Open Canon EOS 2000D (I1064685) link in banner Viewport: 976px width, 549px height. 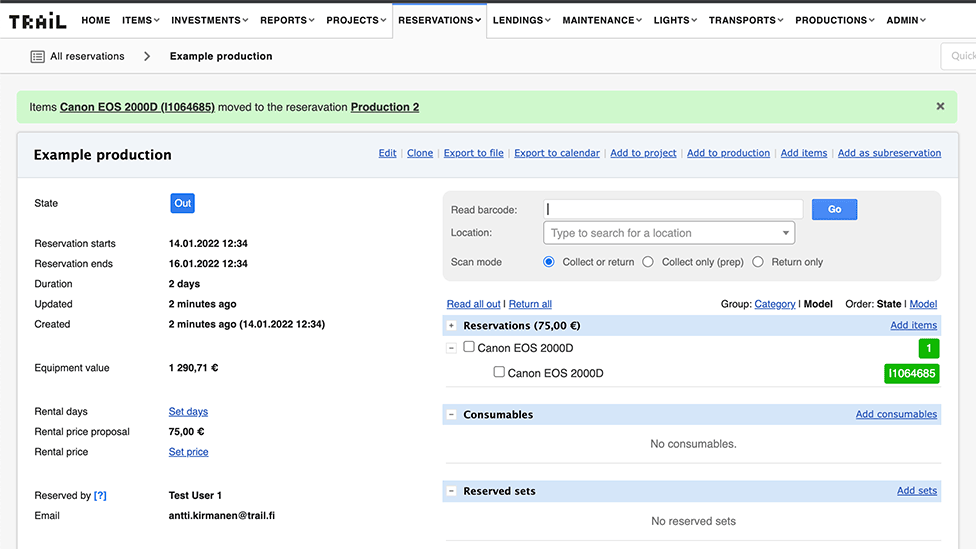coord(137,107)
